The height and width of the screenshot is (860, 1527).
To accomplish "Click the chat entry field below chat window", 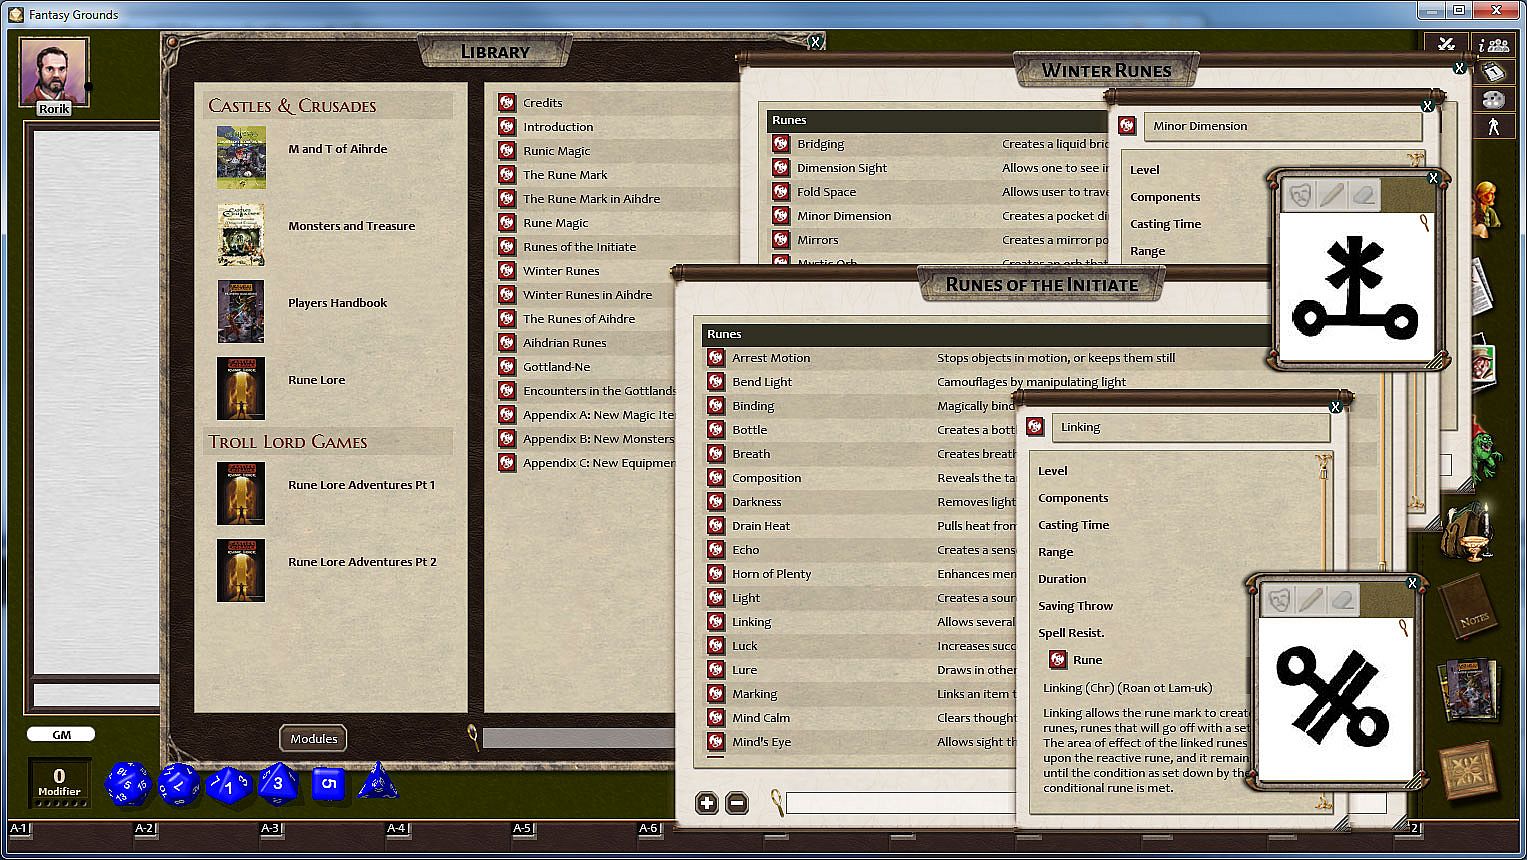I will click(96, 695).
